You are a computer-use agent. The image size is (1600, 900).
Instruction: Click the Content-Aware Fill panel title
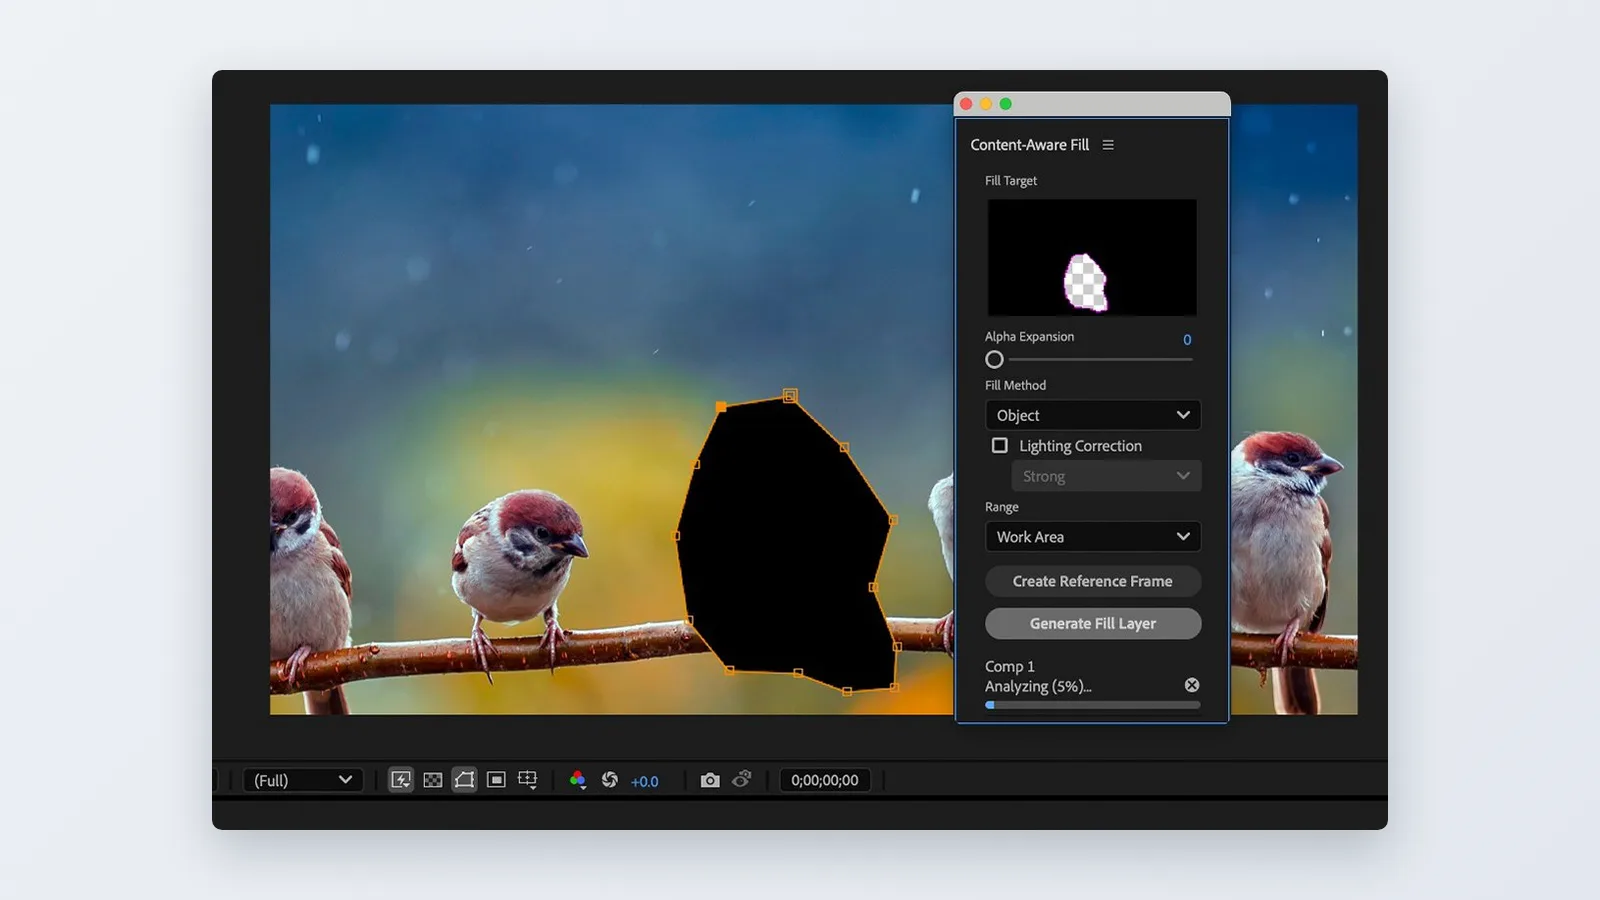[1030, 145]
